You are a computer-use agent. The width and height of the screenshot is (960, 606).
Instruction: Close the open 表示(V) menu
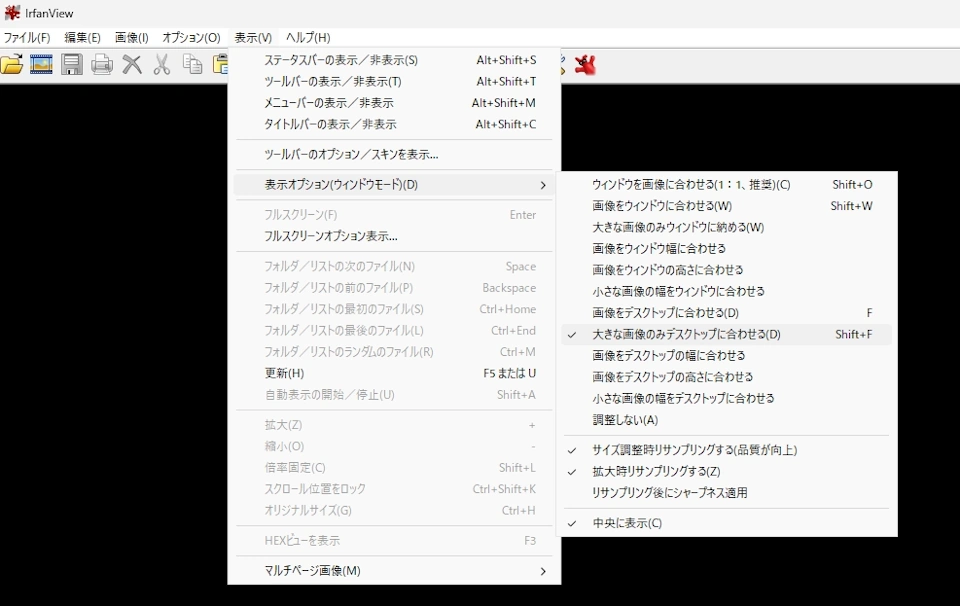pyautogui.click(x=253, y=37)
